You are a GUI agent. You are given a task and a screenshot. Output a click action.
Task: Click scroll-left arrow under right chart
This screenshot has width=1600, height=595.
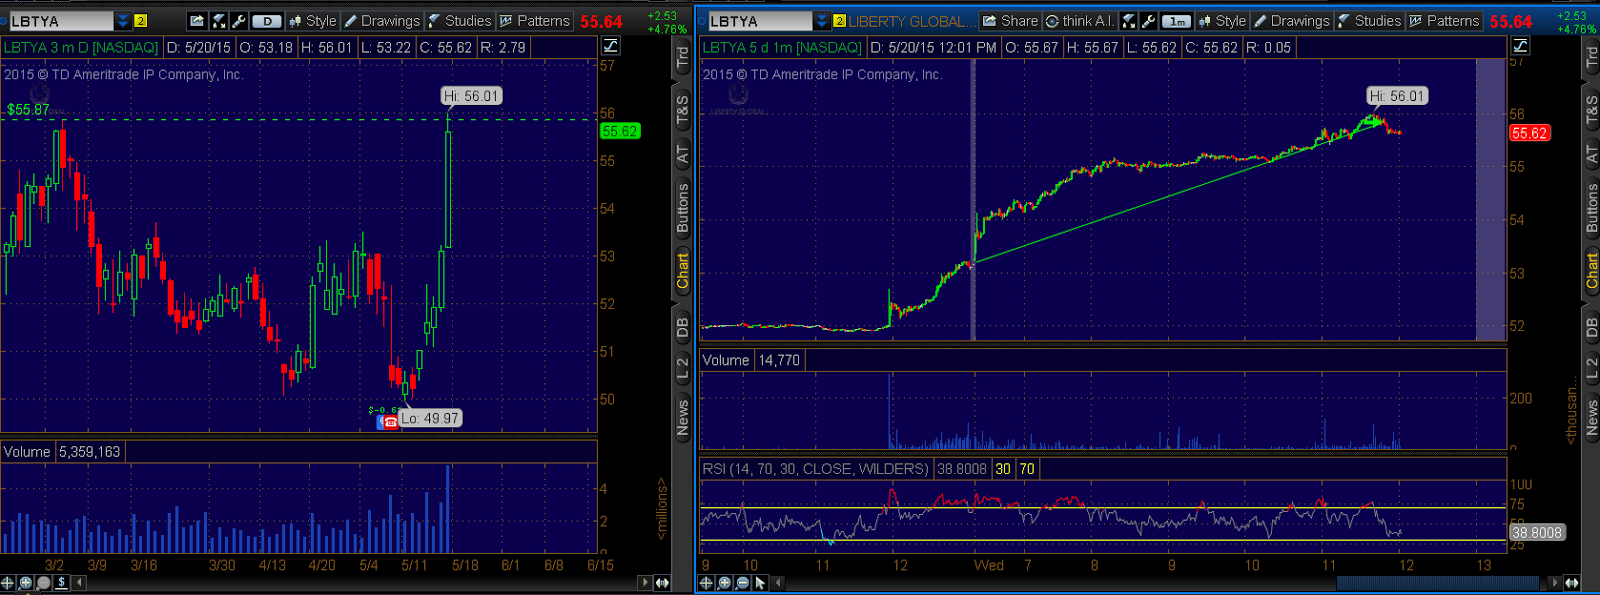point(778,582)
